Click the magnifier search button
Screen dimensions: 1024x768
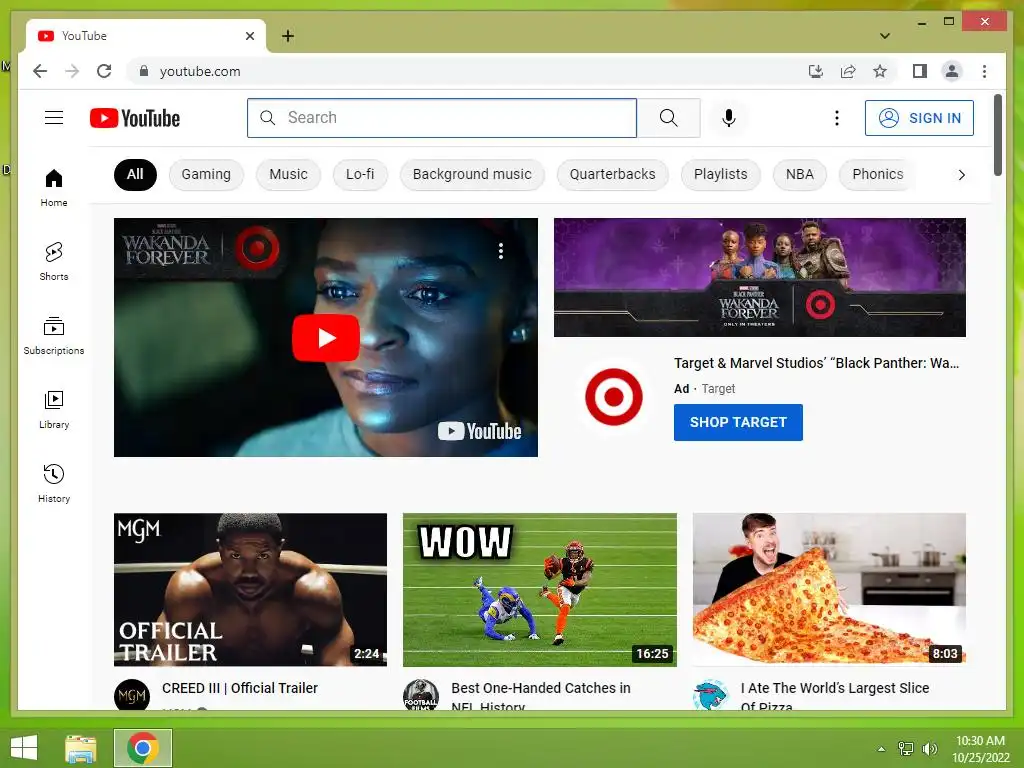pyautogui.click(x=668, y=118)
